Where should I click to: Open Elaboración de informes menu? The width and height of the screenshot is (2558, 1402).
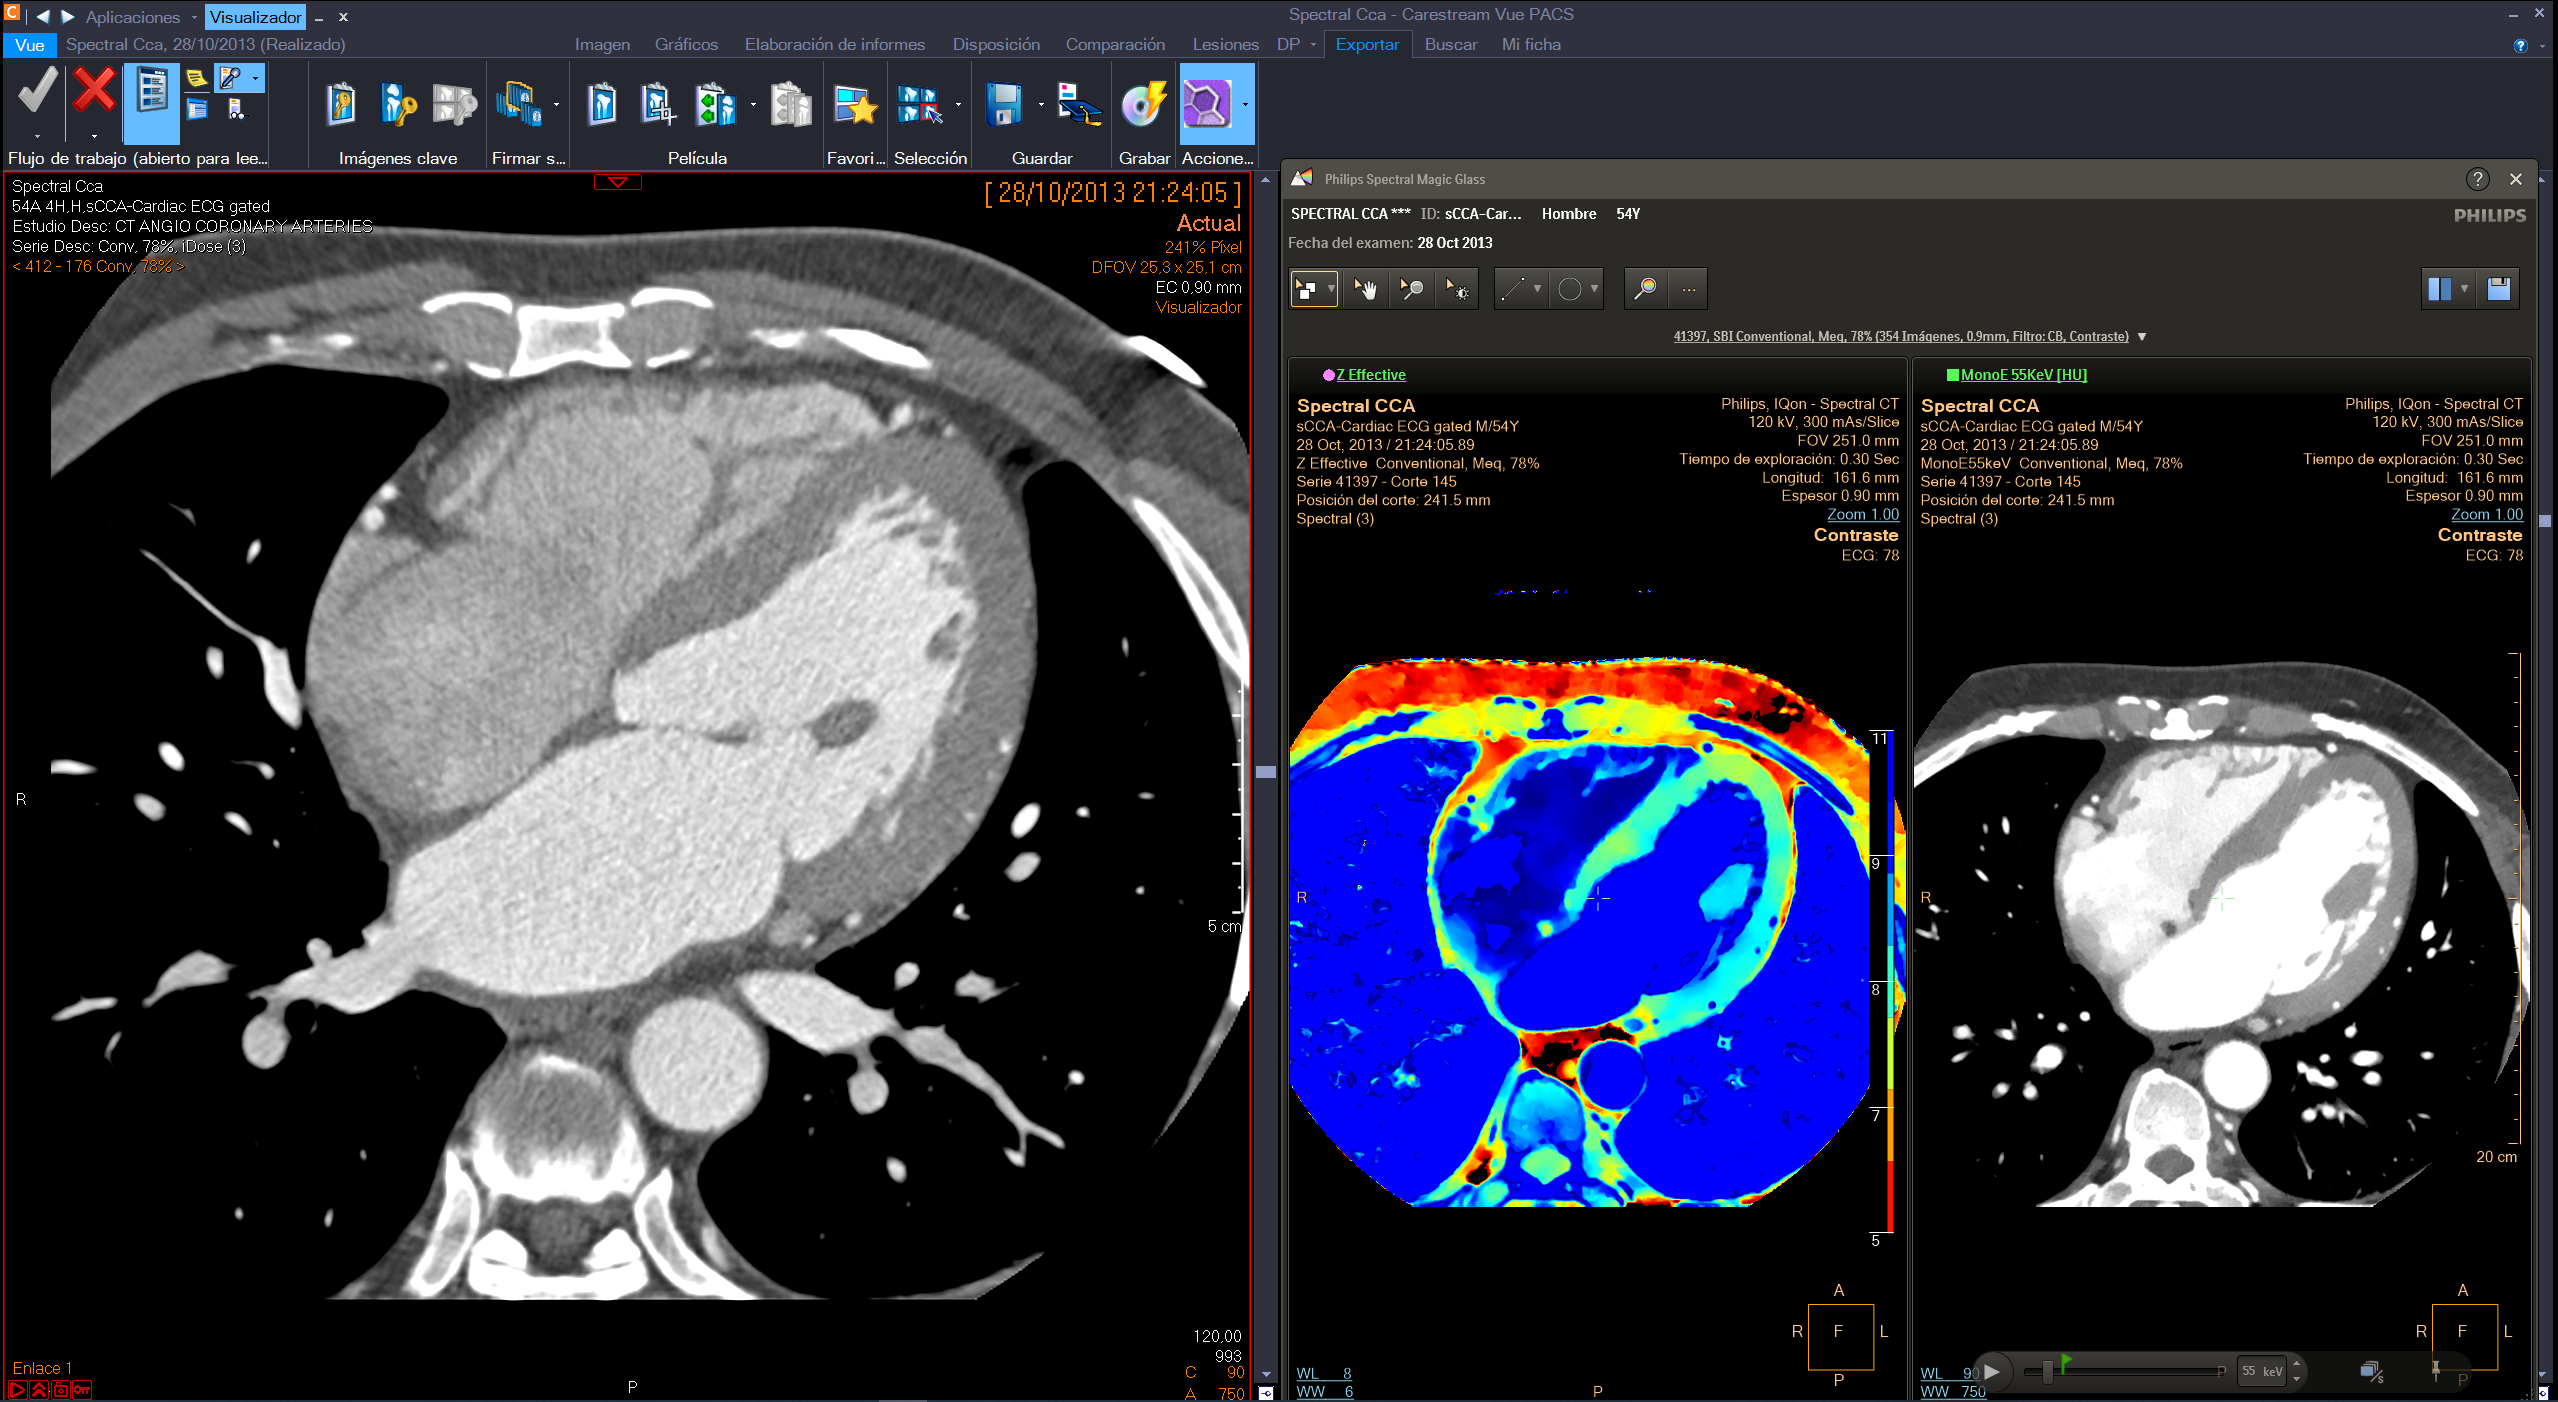835,45
